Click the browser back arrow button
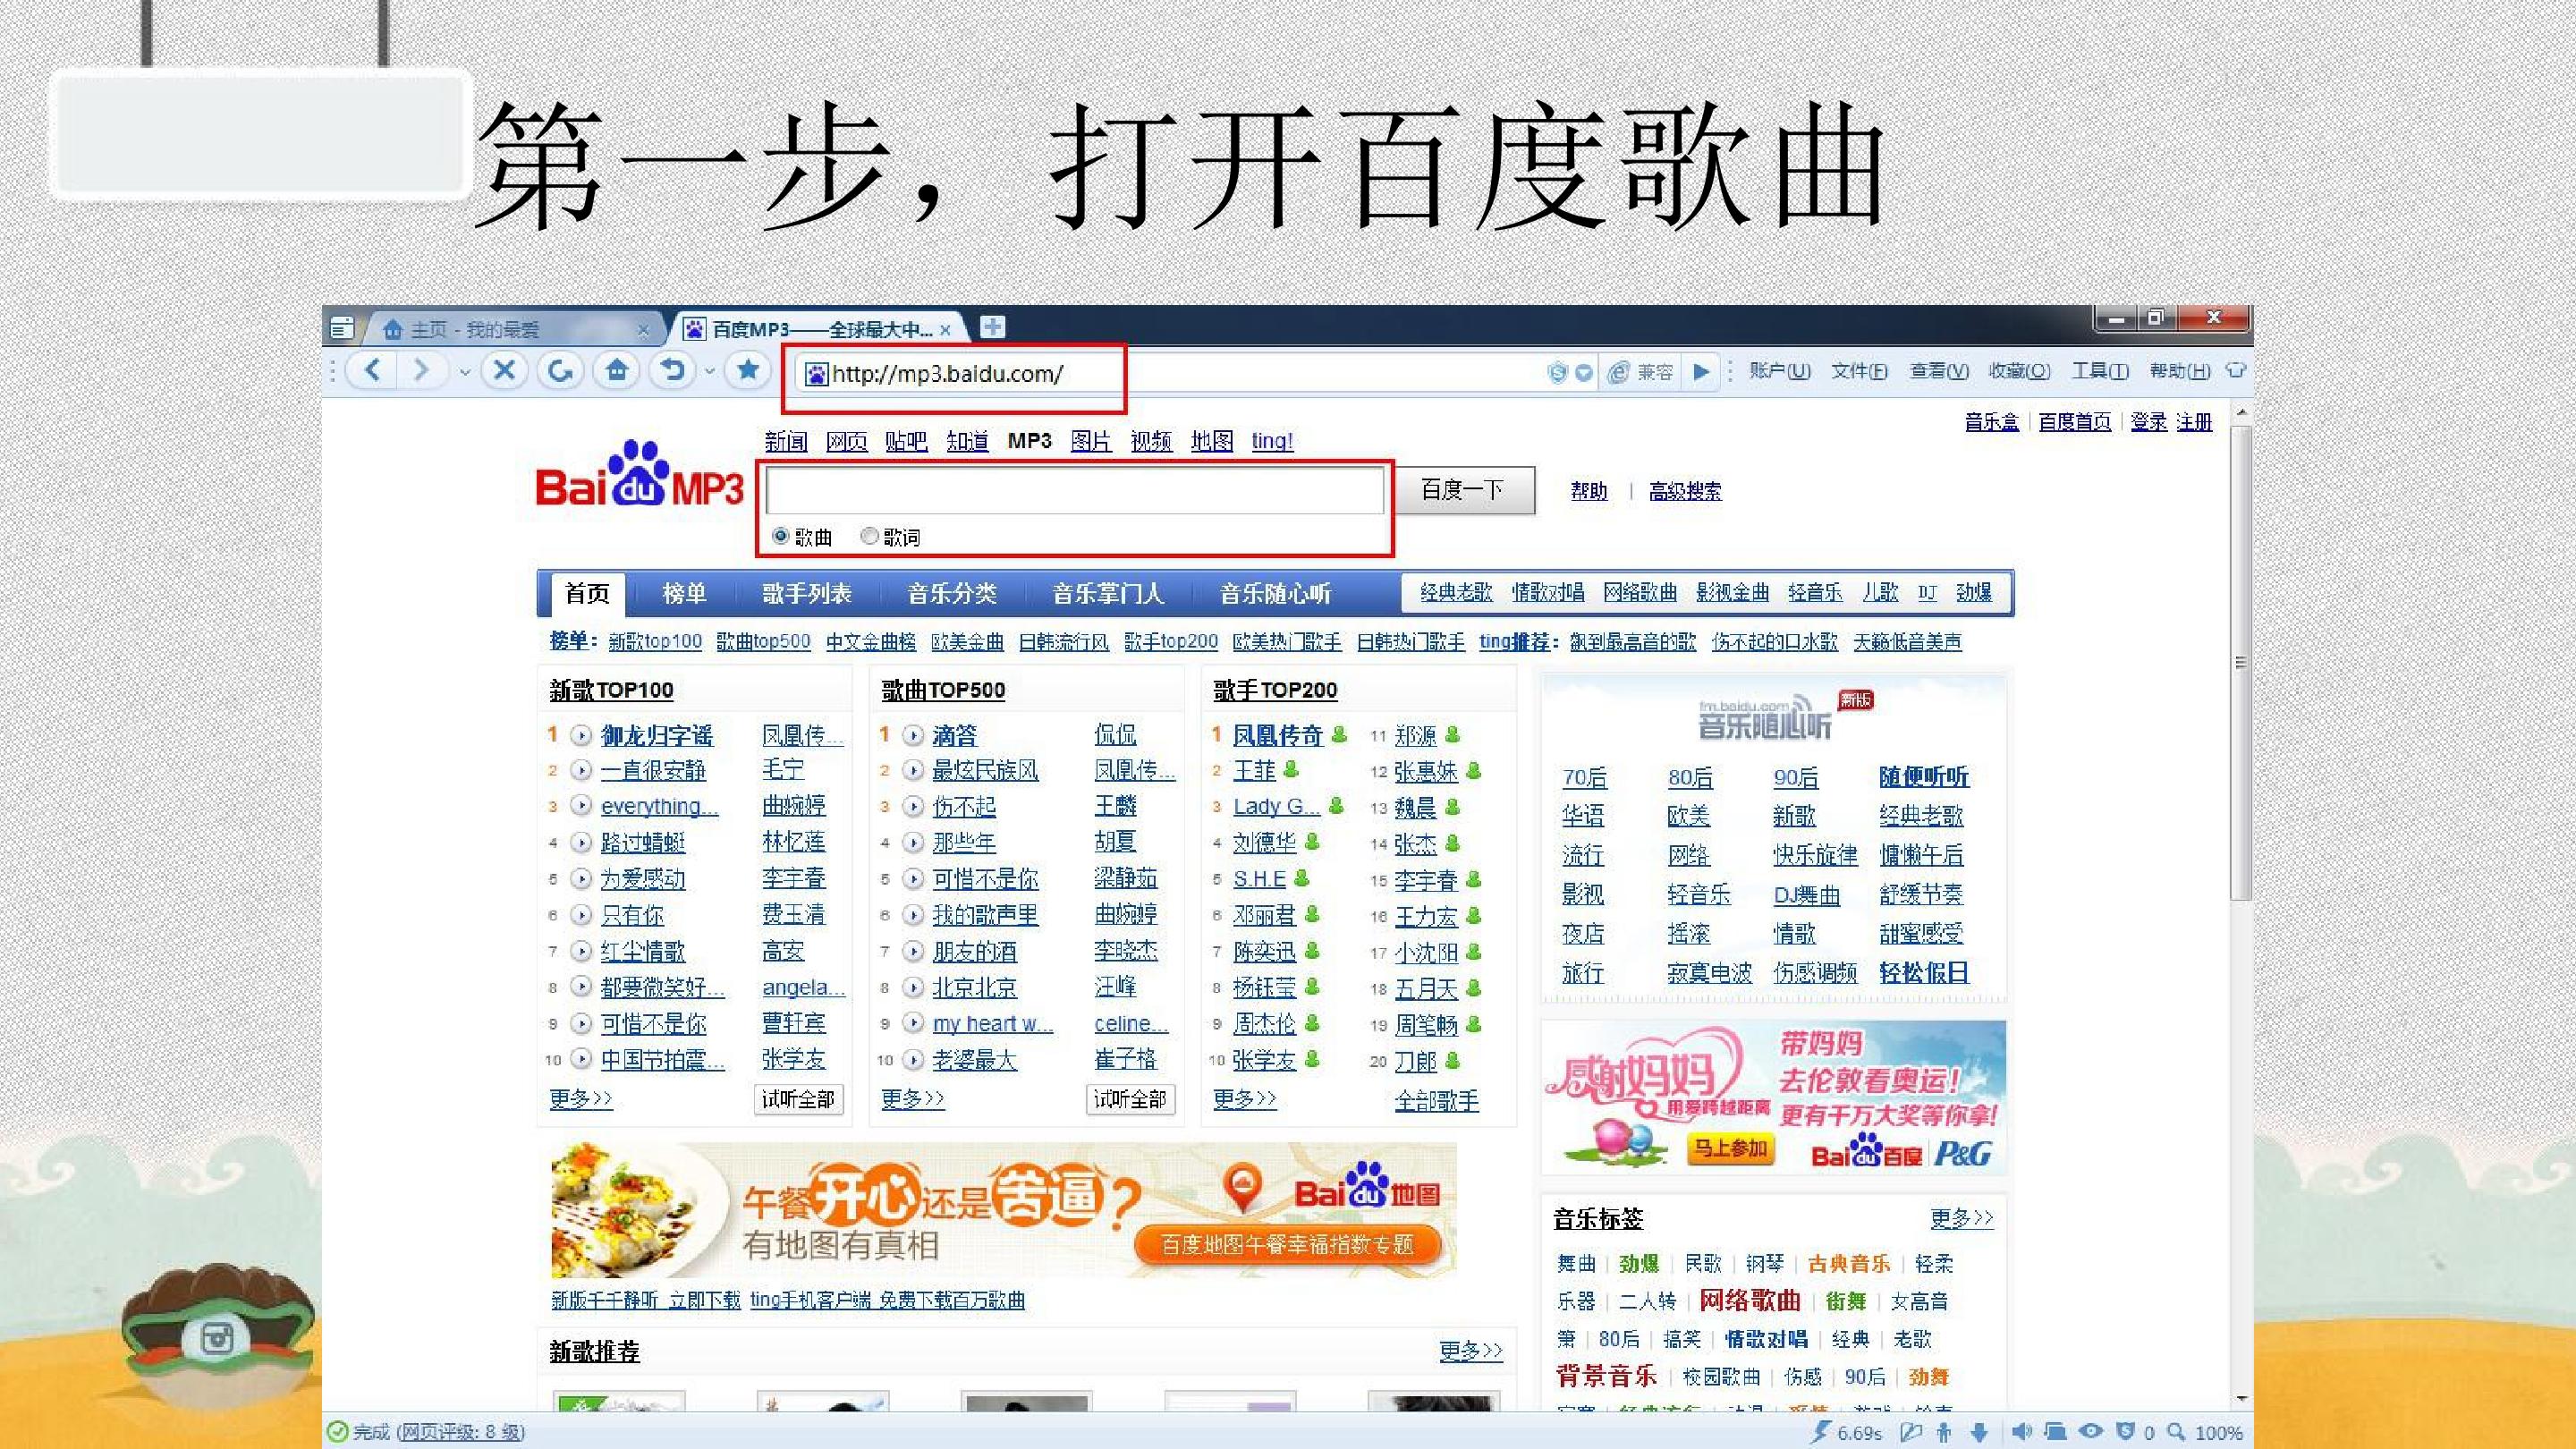This screenshot has width=2576, height=1449. point(372,371)
